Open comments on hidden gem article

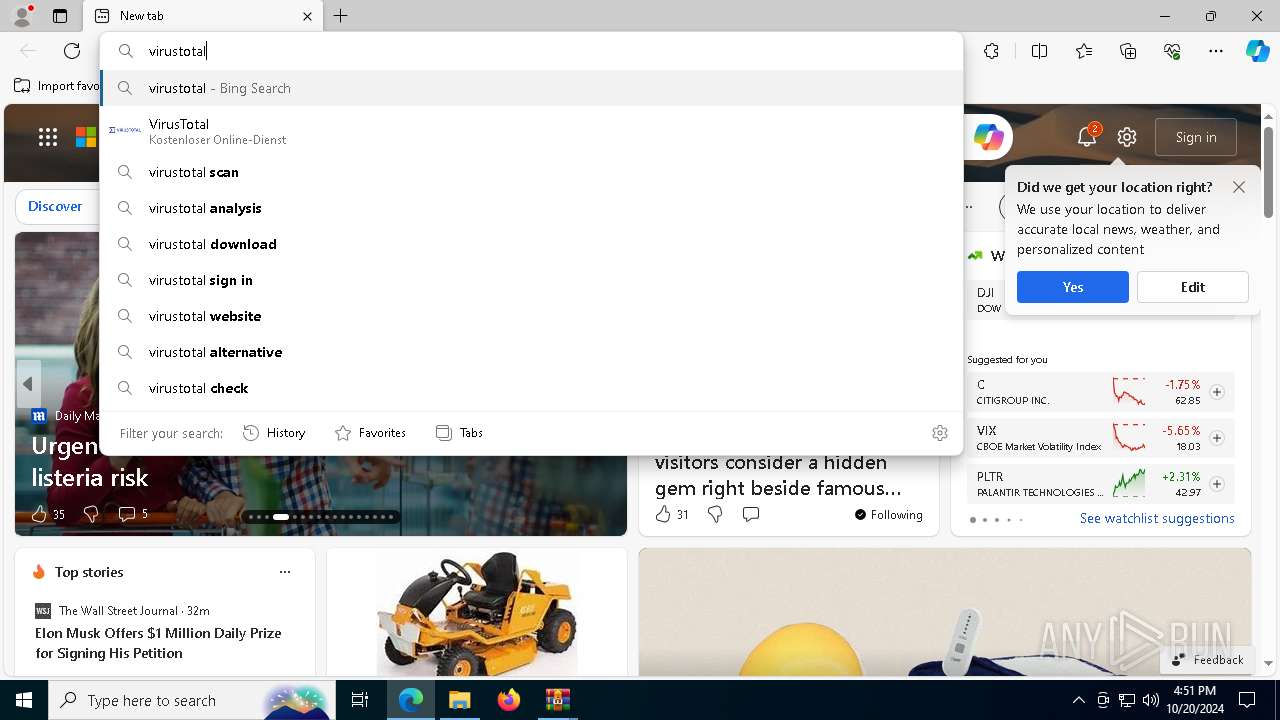tap(751, 514)
